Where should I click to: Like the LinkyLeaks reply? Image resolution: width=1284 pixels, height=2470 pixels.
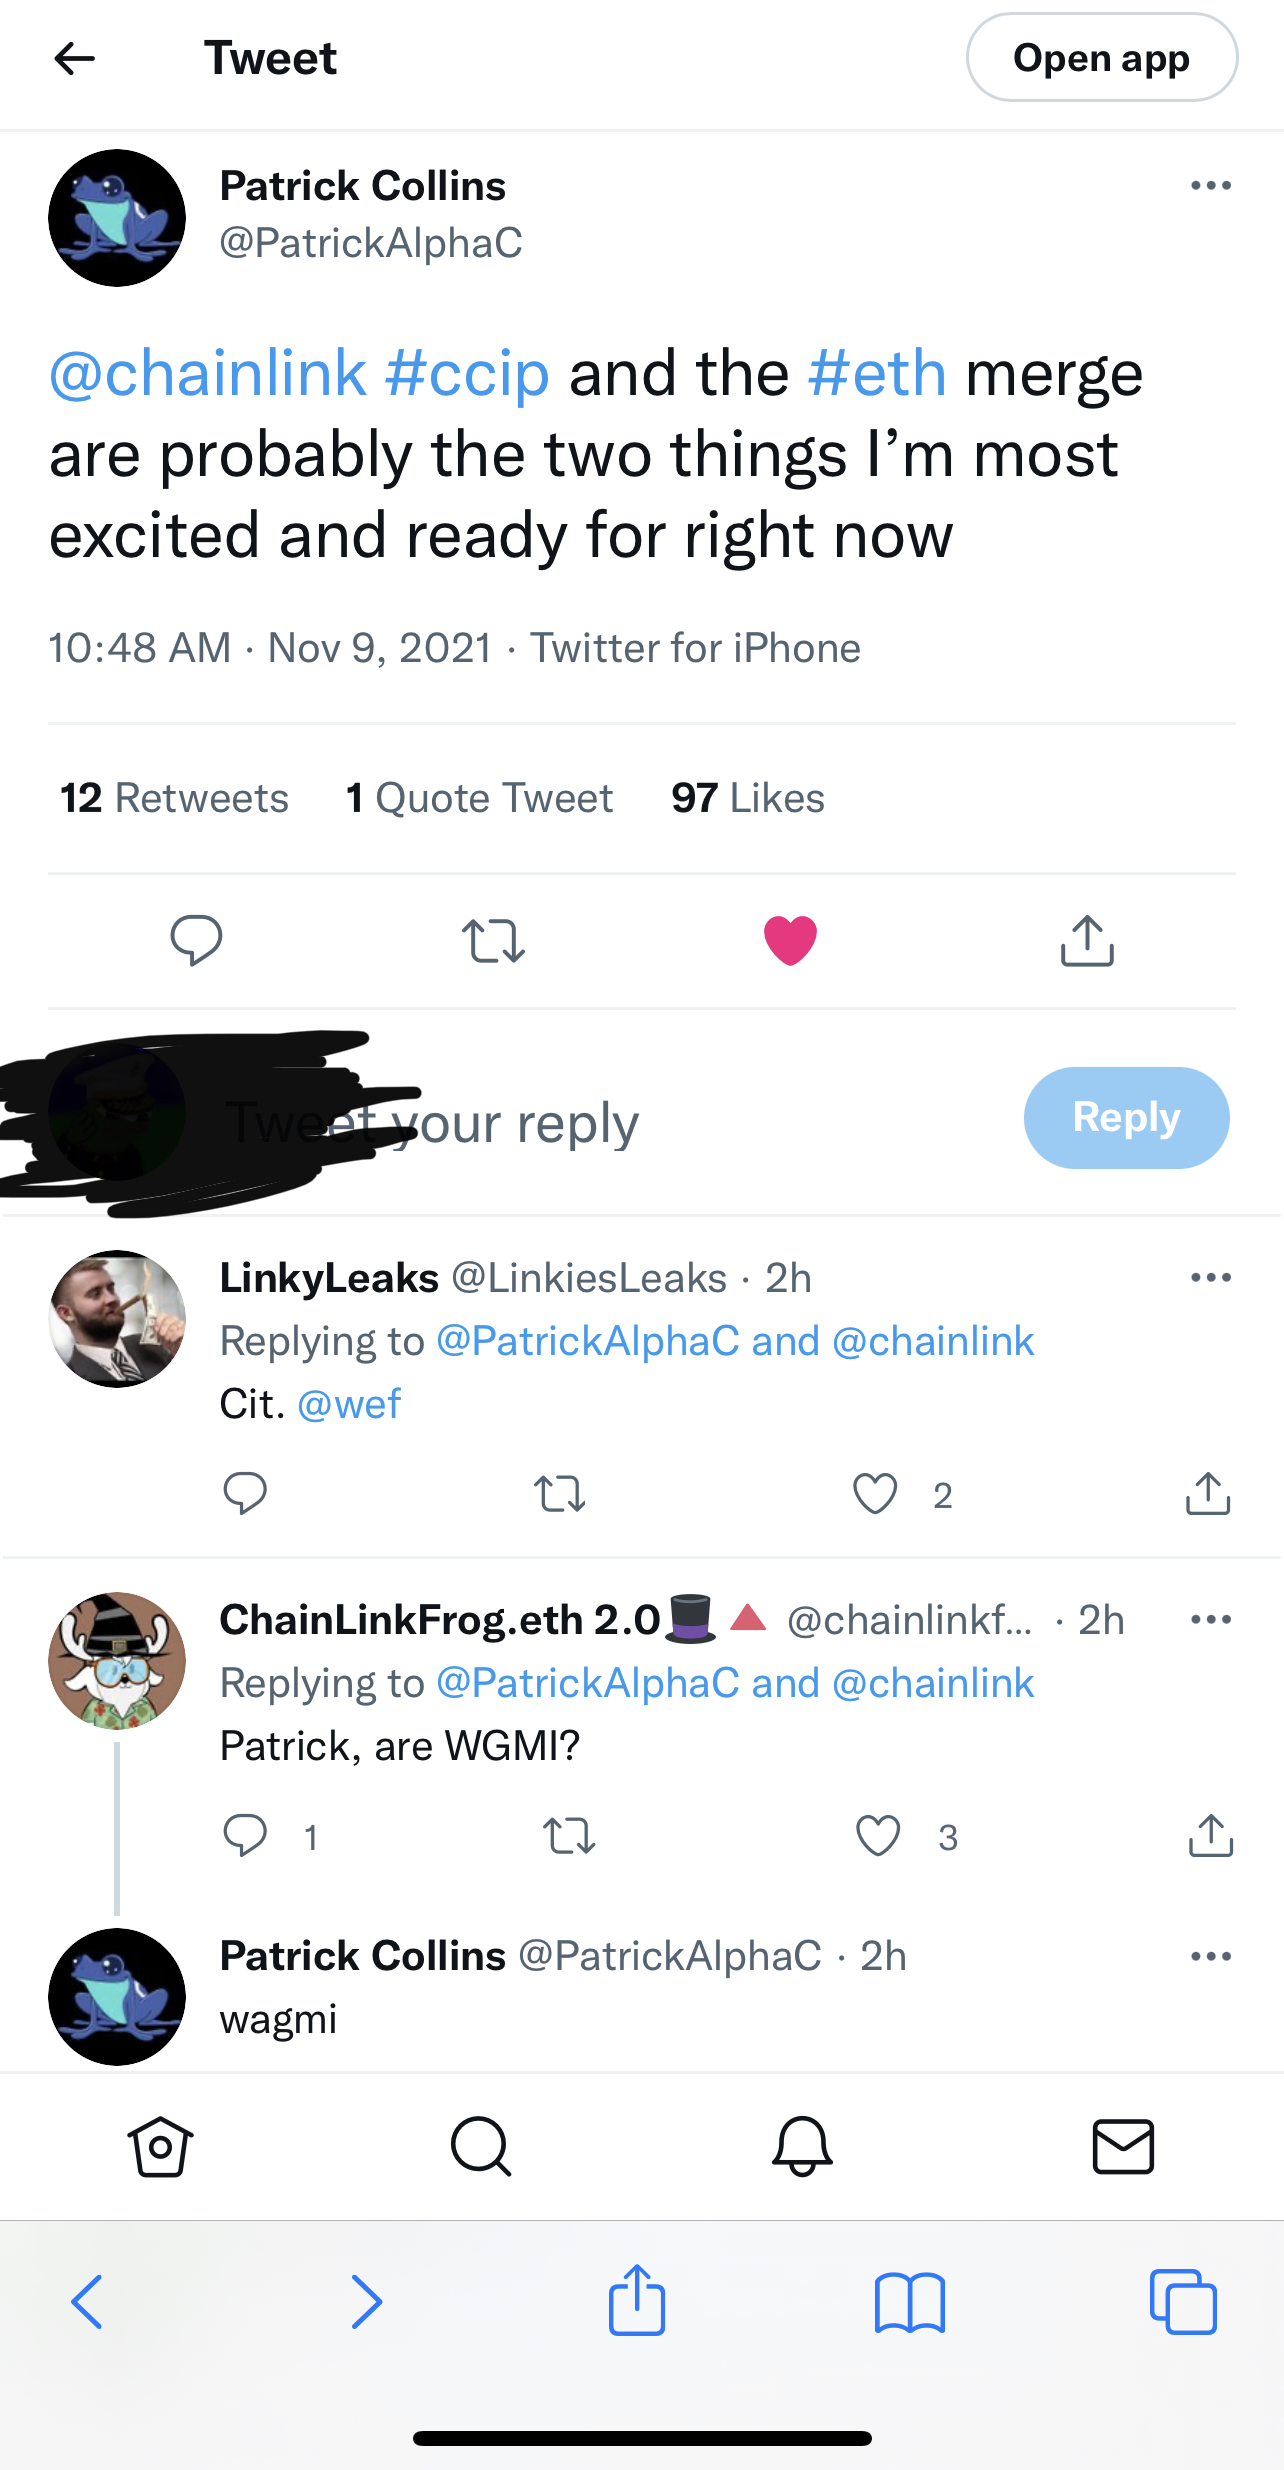[875, 1494]
